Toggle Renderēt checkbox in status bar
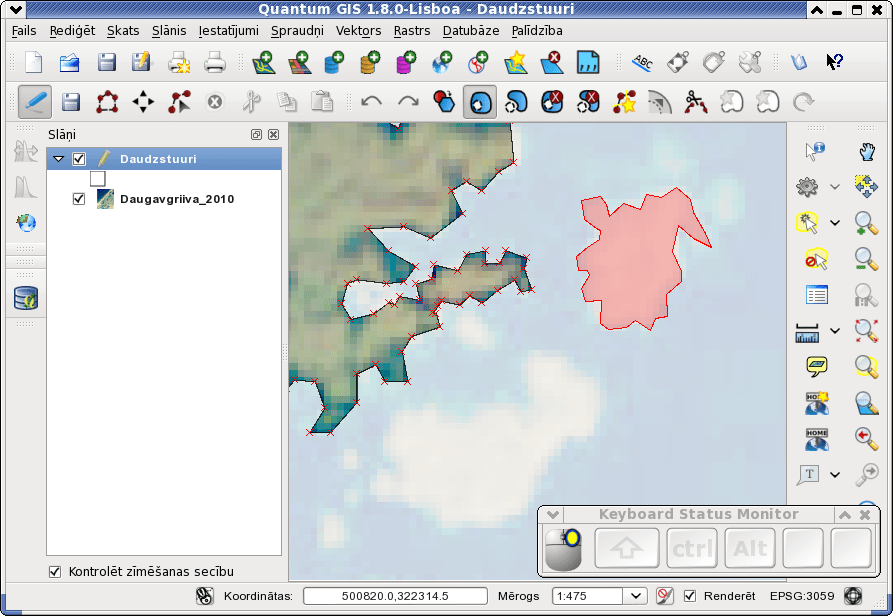The height and width of the screenshot is (616, 893). point(690,596)
